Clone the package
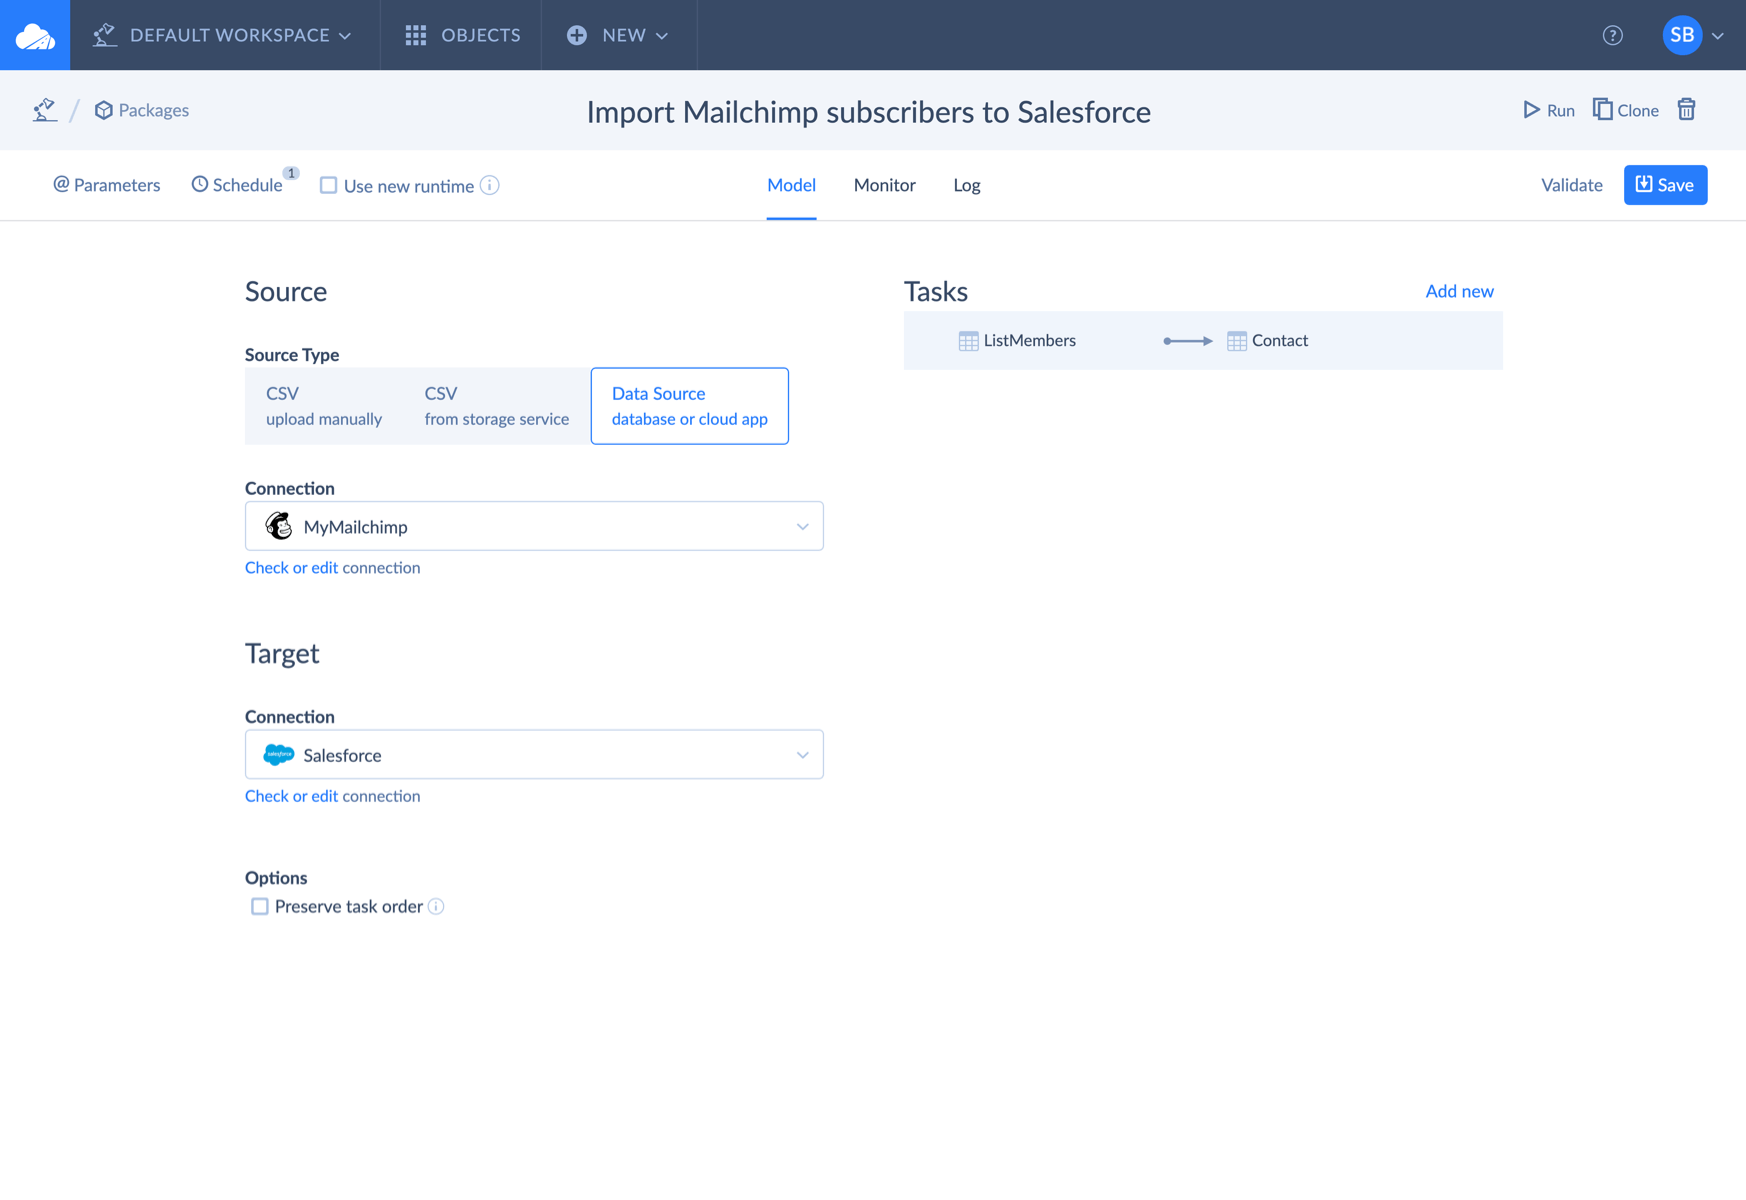1746x1200 pixels. point(1625,110)
